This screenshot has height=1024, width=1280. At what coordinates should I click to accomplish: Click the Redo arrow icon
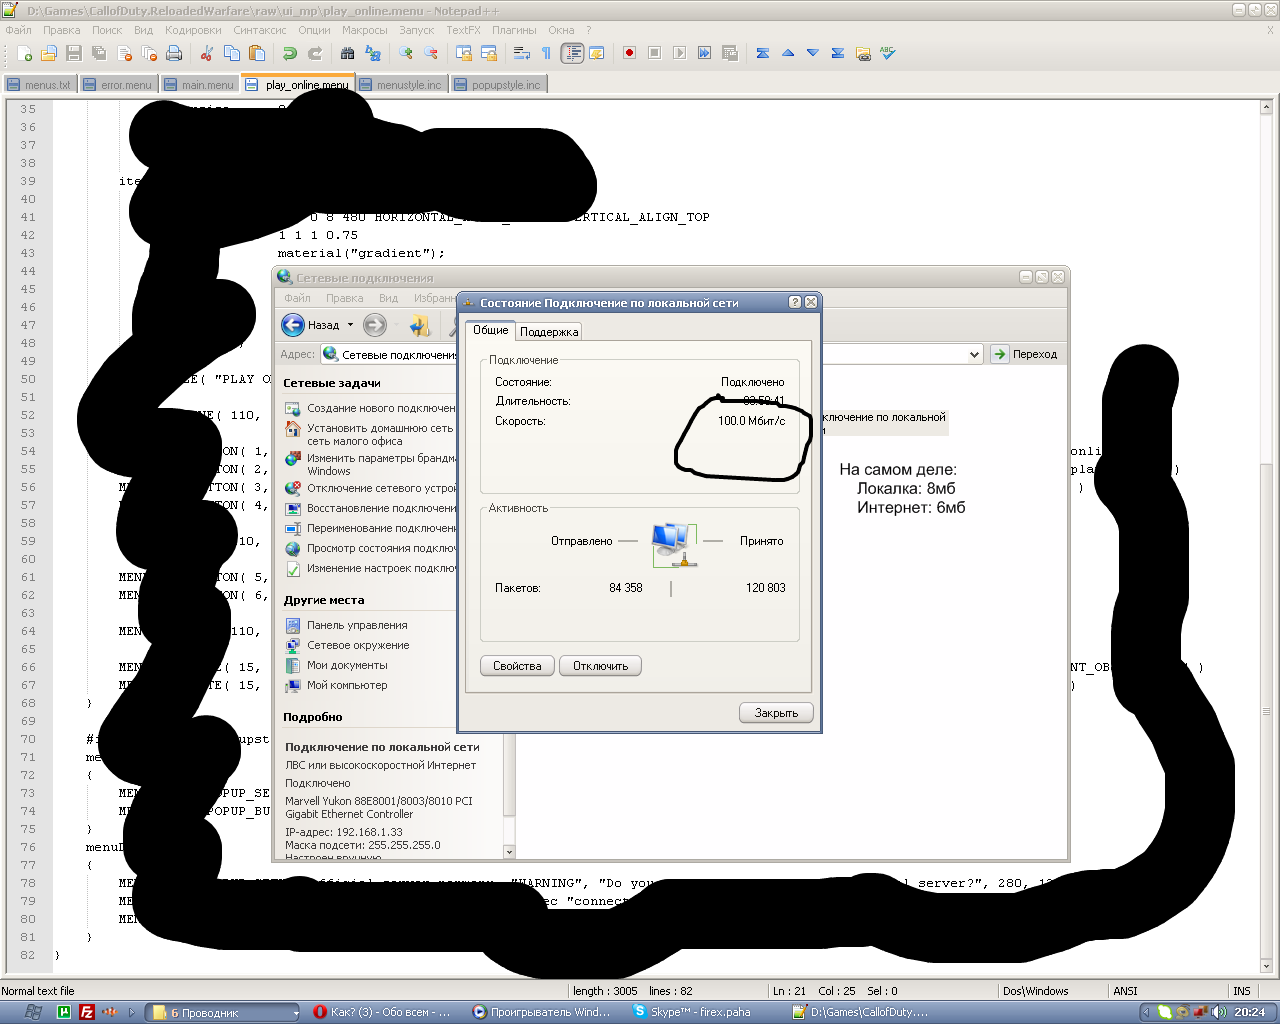315,53
